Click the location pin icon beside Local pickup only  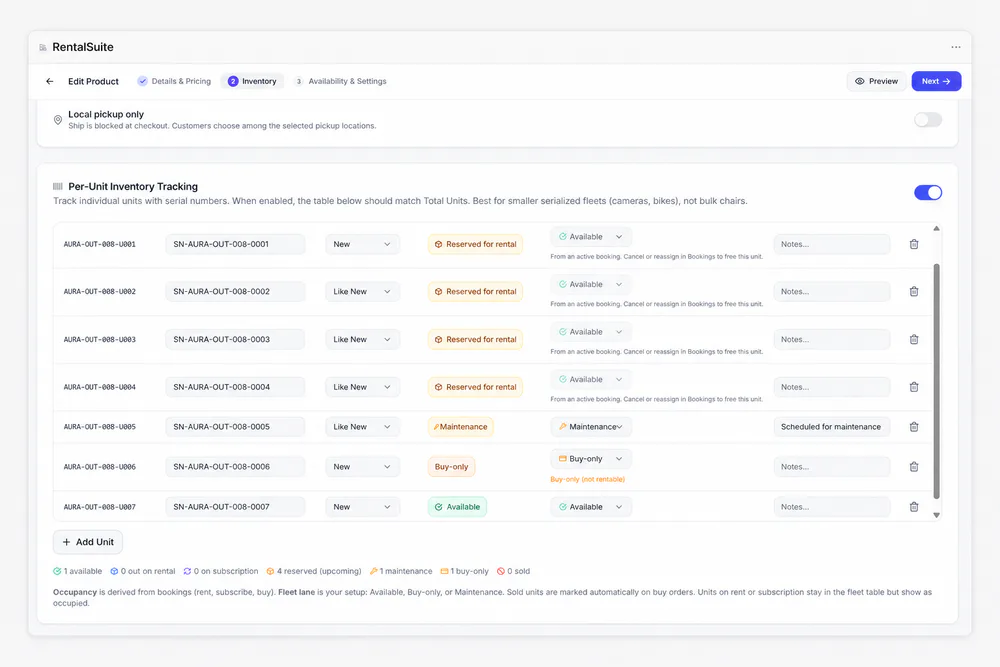point(57,120)
